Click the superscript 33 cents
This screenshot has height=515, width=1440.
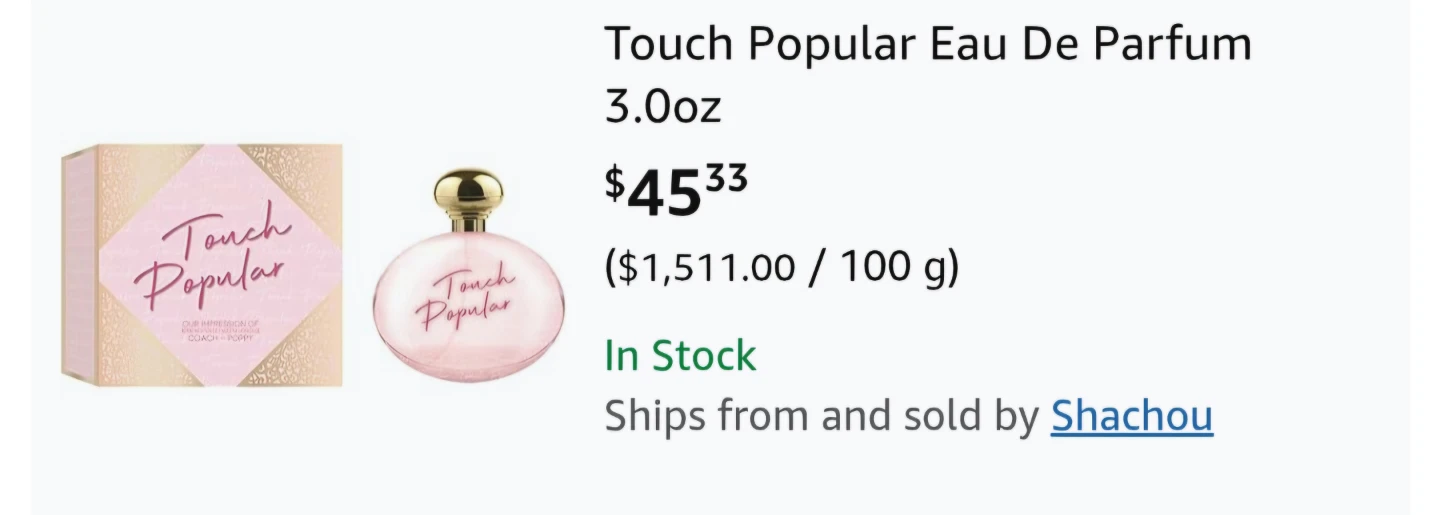[x=725, y=179]
